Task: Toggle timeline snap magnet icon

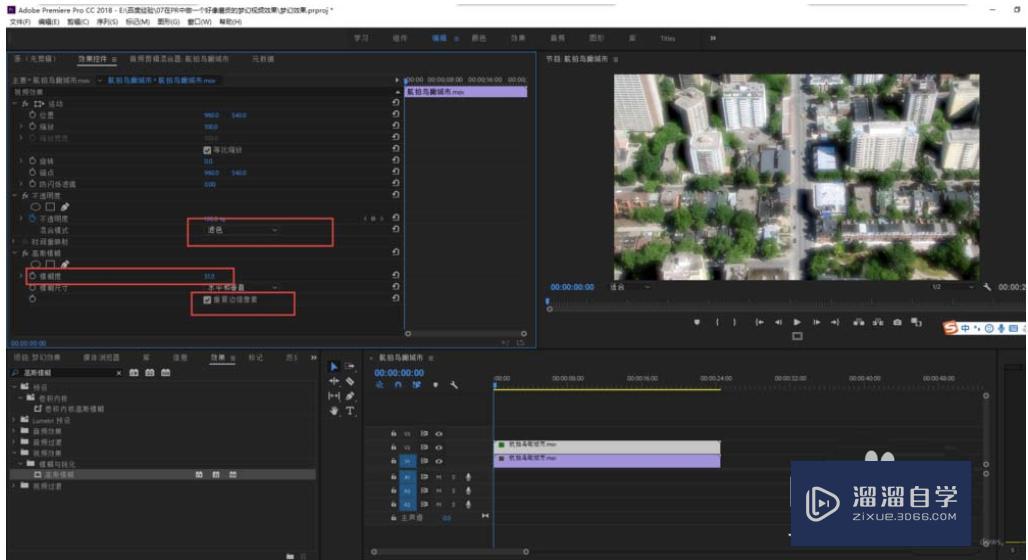Action: coord(397,385)
